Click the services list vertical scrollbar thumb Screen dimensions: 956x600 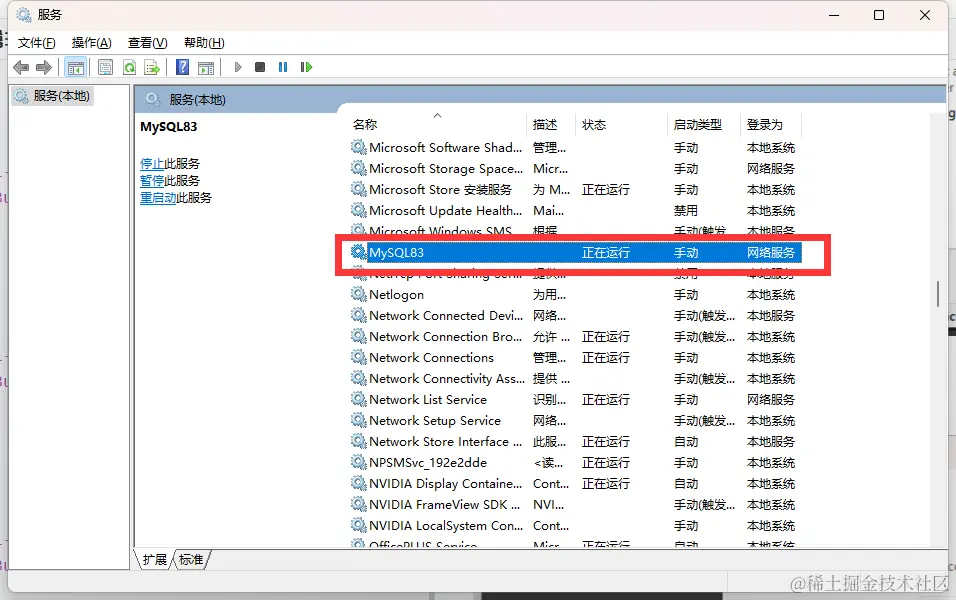938,294
